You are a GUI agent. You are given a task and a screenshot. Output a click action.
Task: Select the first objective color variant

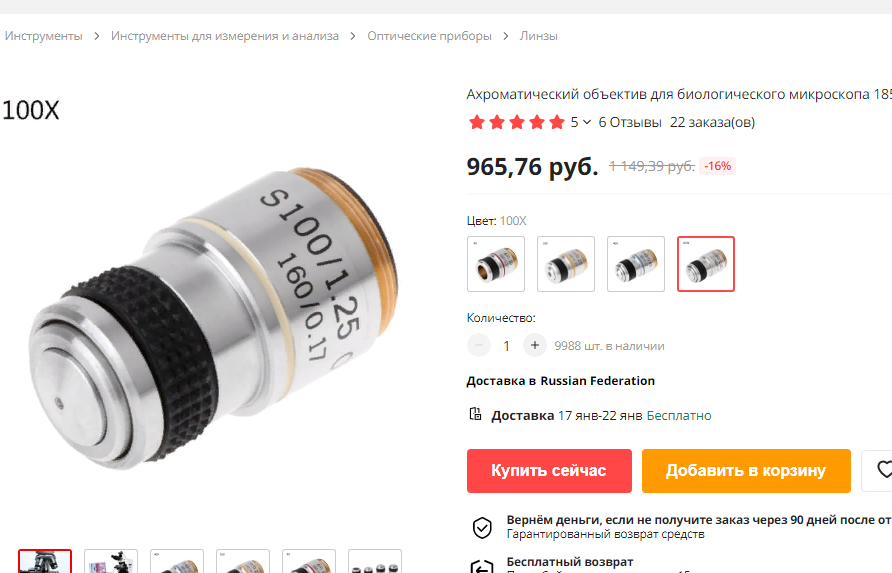[496, 264]
